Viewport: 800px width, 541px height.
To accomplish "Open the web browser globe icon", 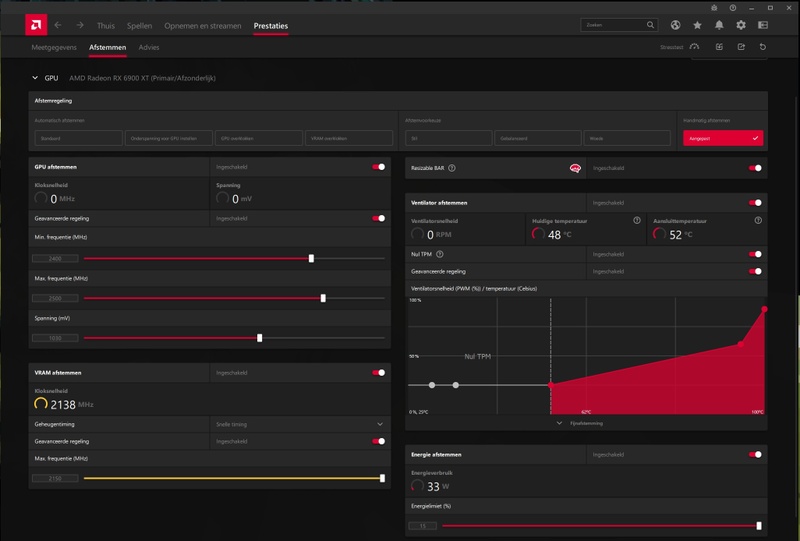I will pyautogui.click(x=676, y=25).
